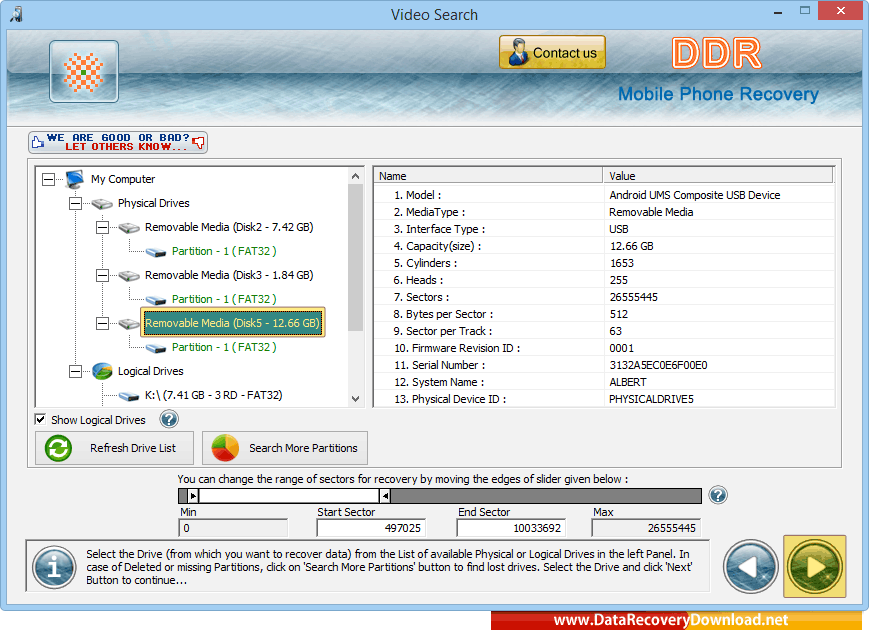Collapse the Disk2 7.42 GB removable media node
Viewport: 869px width, 632px height.
pos(103,227)
